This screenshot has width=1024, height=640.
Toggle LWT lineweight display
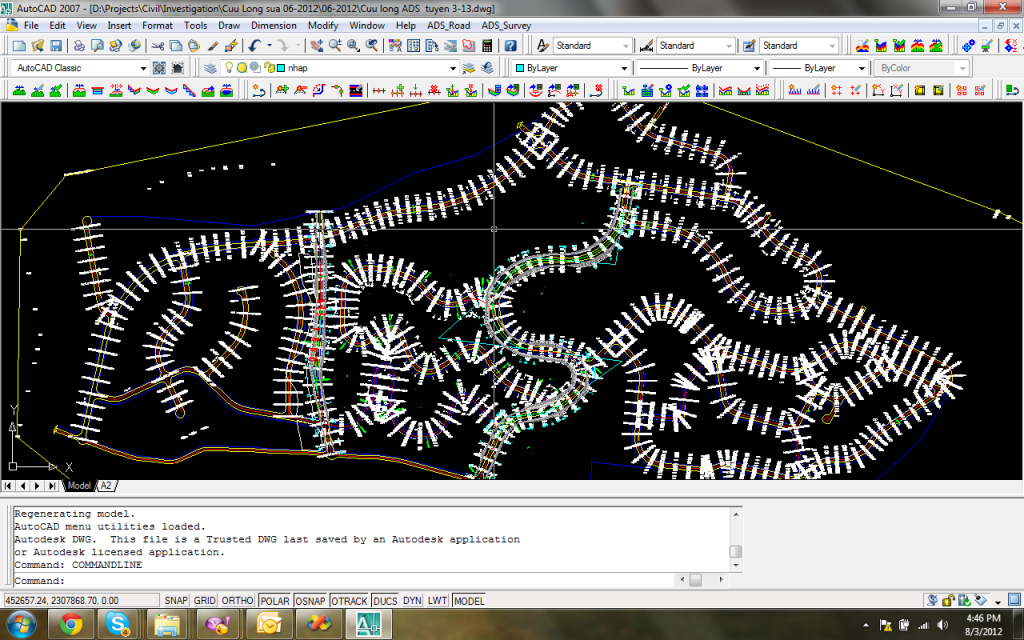click(x=438, y=601)
